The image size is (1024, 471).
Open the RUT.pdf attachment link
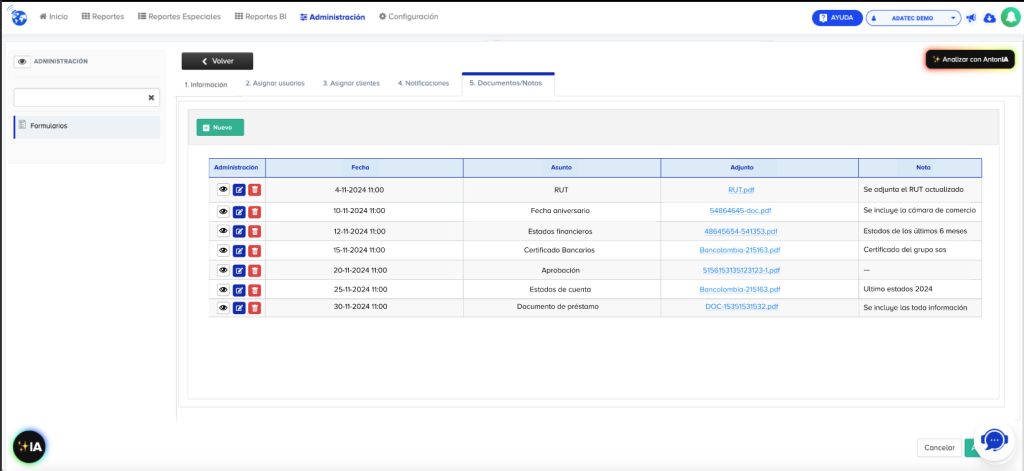[741, 190]
